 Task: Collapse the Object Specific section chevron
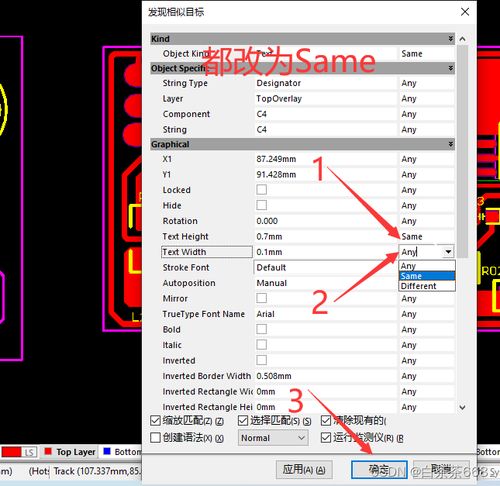tap(451, 68)
